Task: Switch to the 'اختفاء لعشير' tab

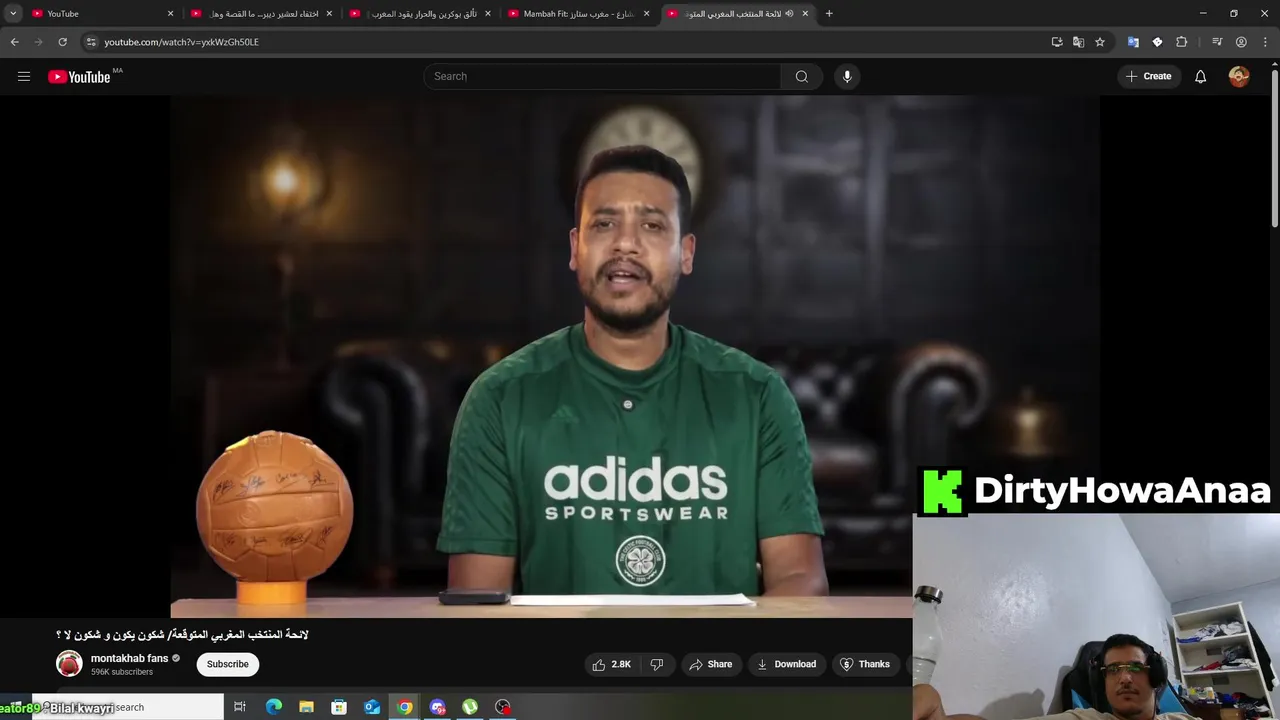Action: click(260, 14)
